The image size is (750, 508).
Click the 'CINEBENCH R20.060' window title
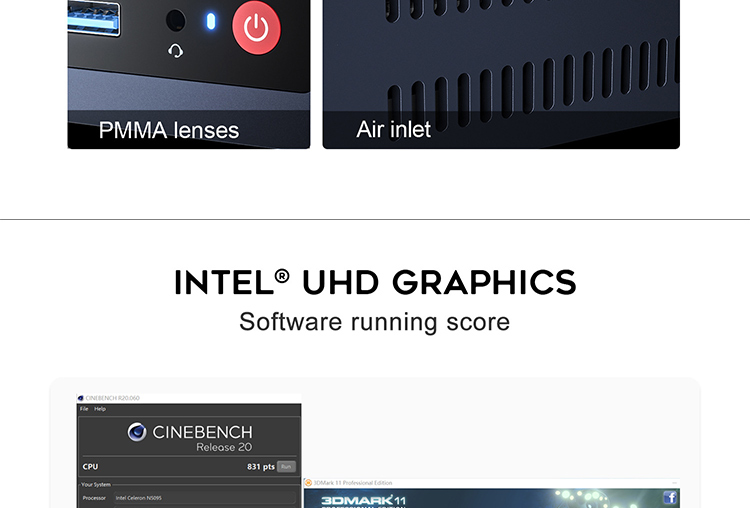click(x=112, y=398)
